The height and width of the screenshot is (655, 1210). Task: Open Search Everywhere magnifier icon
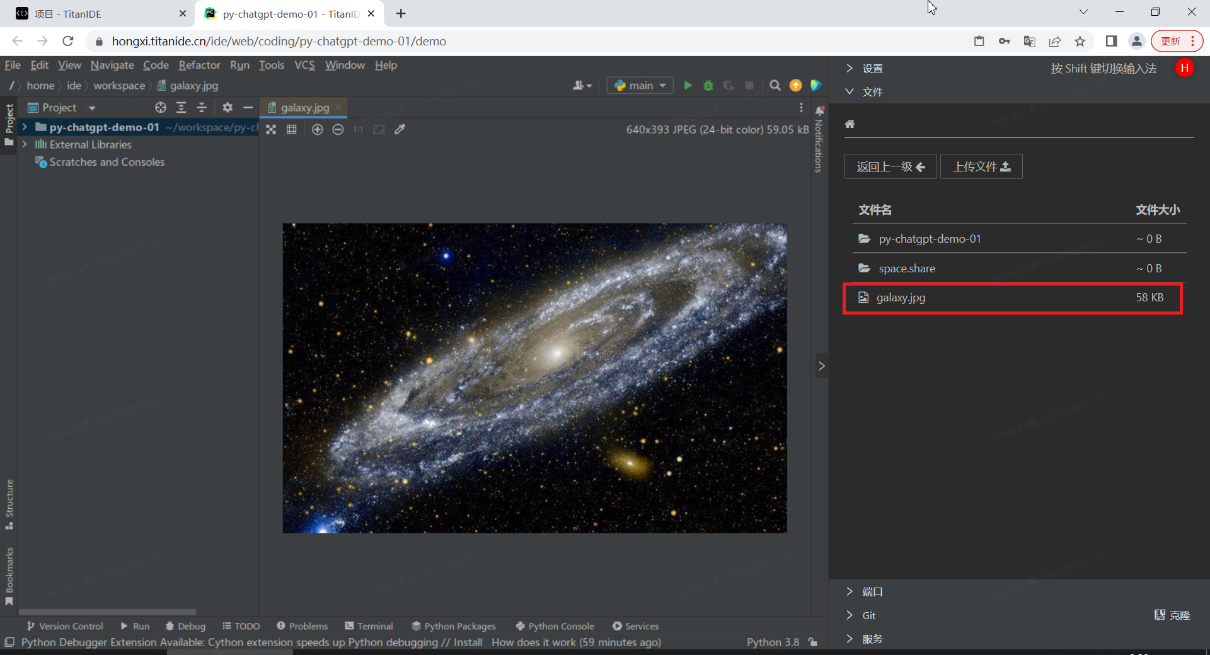[775, 86]
